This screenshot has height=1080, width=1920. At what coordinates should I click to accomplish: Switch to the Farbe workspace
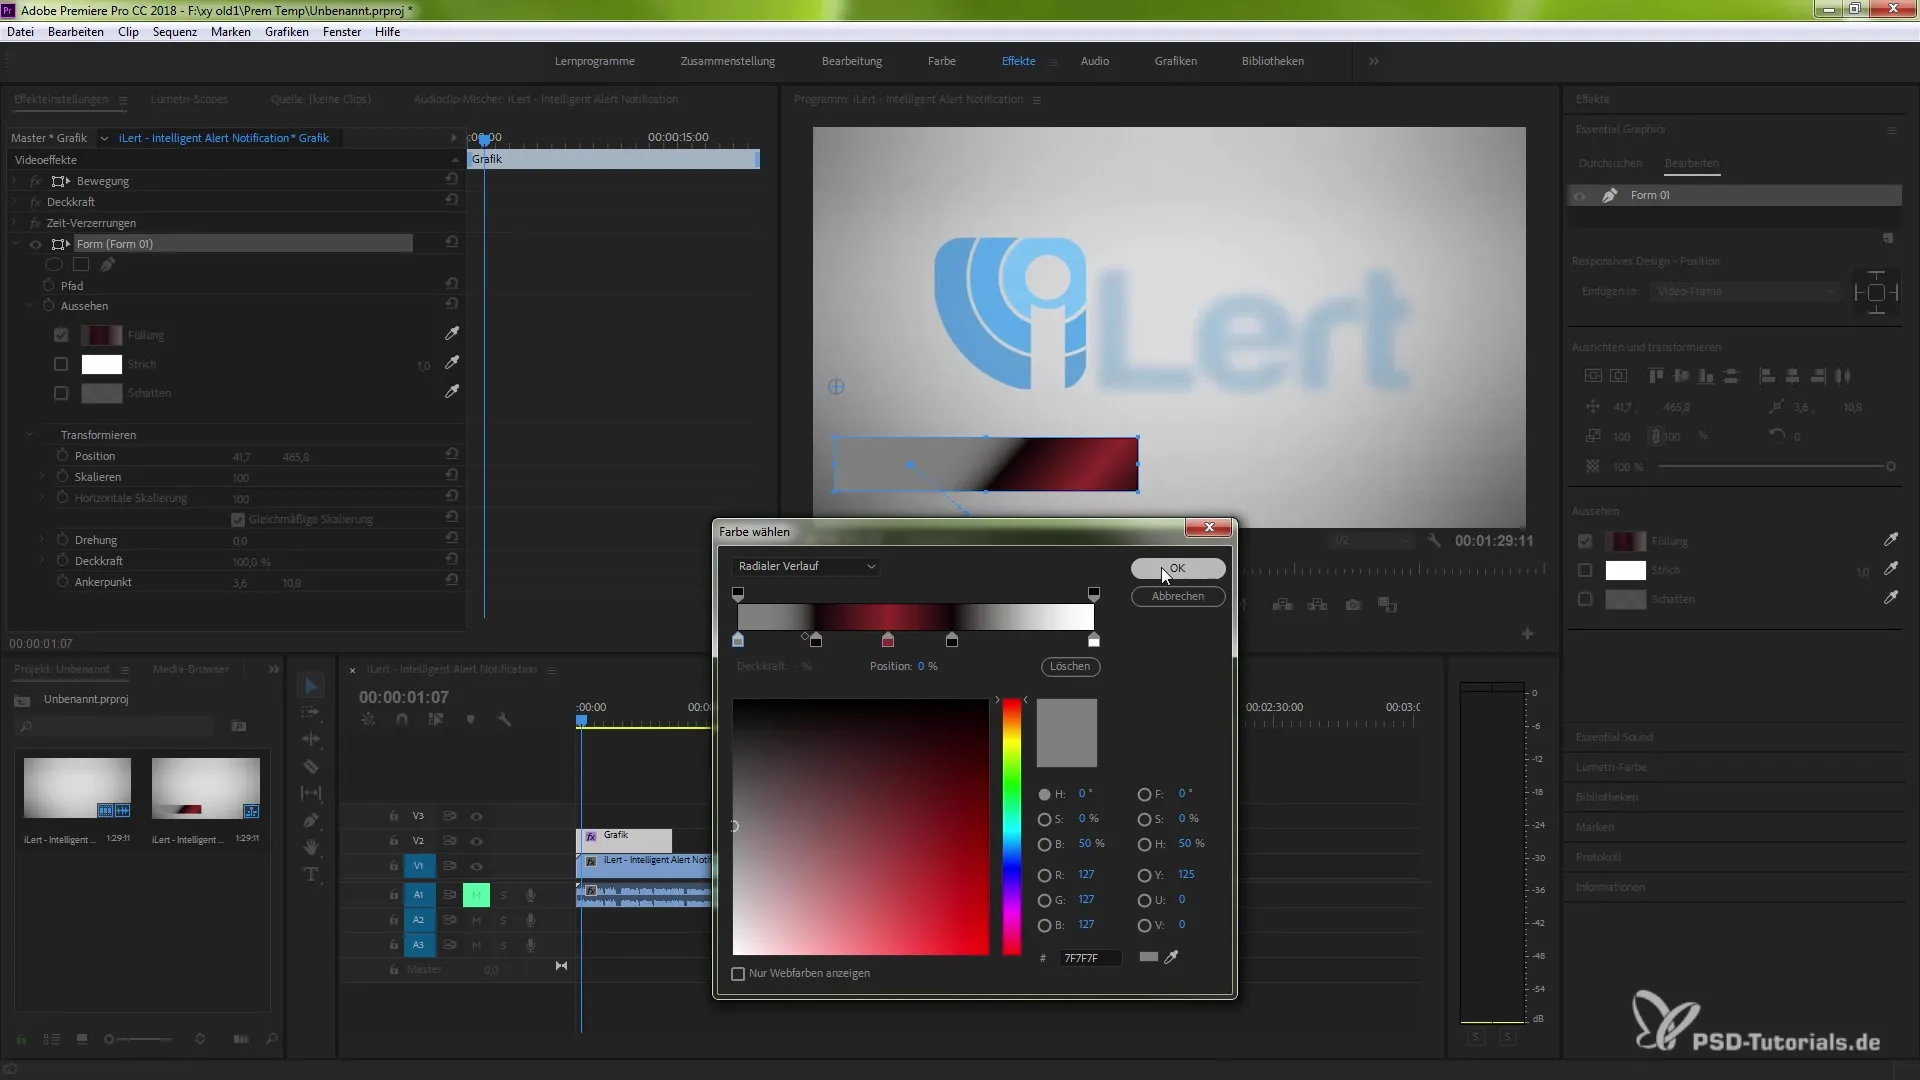click(x=941, y=61)
